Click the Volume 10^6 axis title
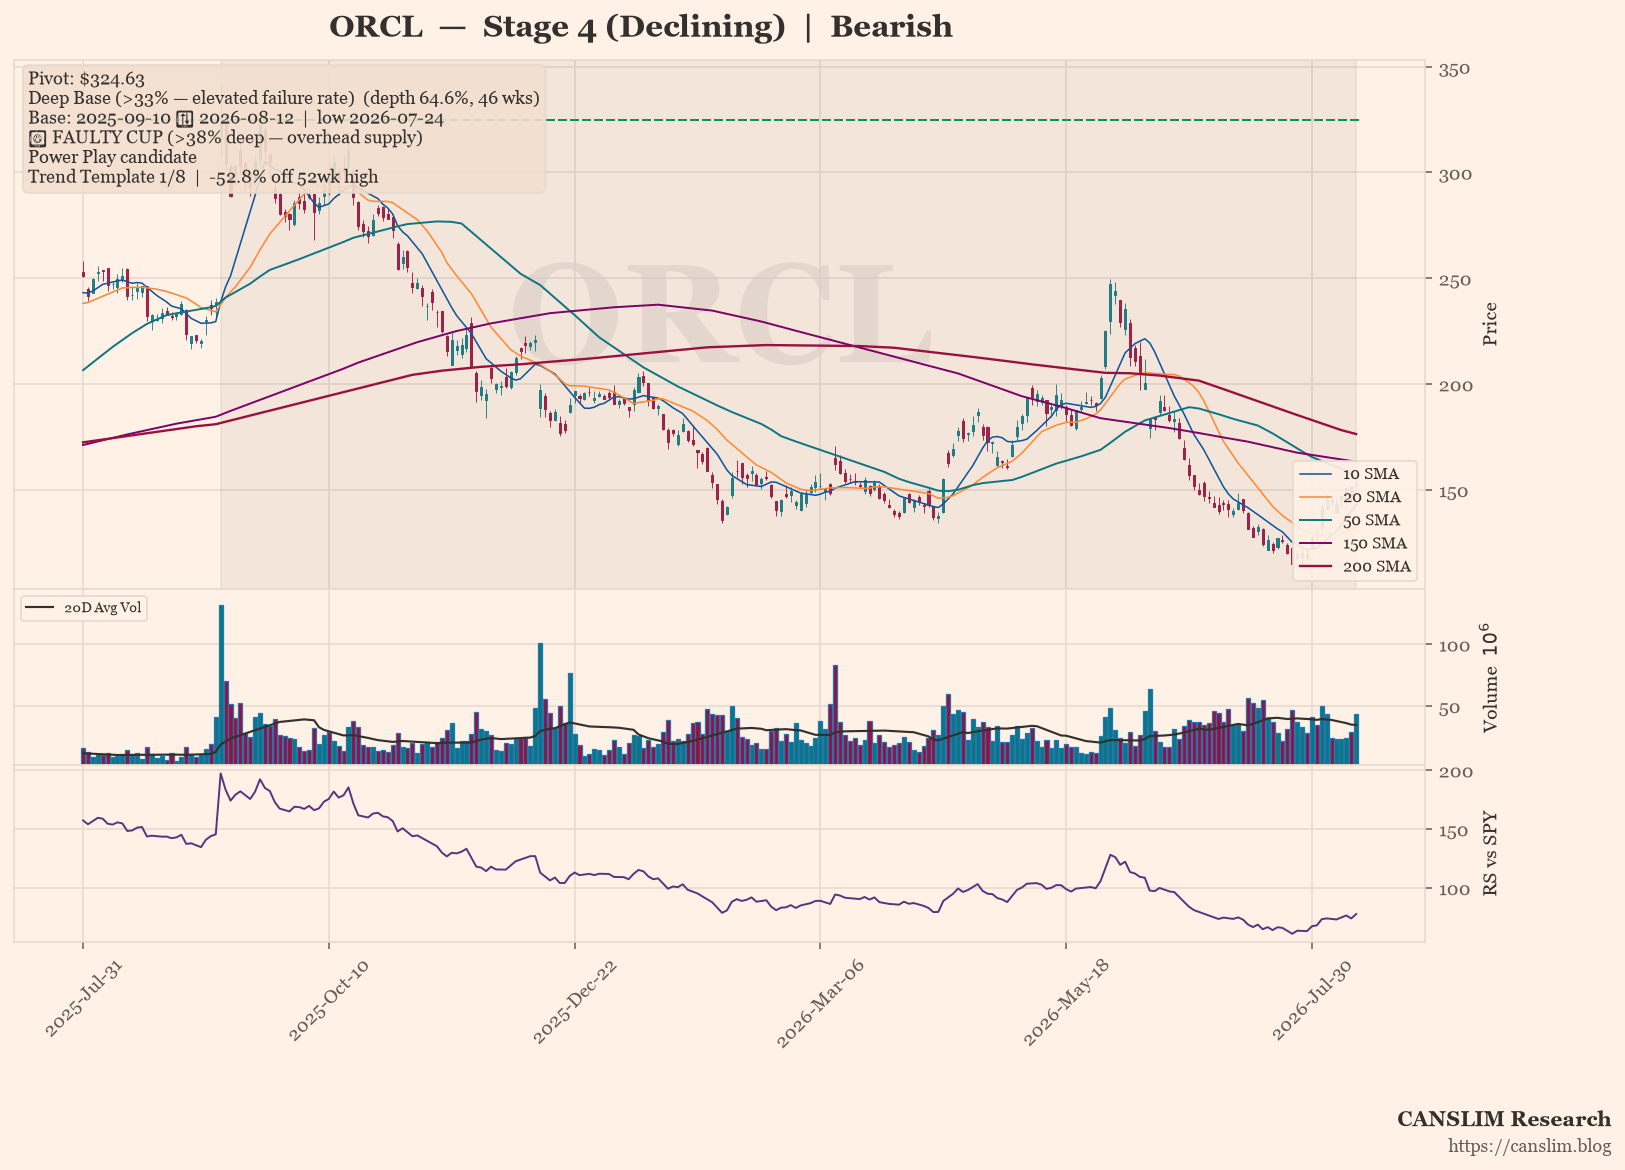The width and height of the screenshot is (1625, 1170). tap(1488, 677)
